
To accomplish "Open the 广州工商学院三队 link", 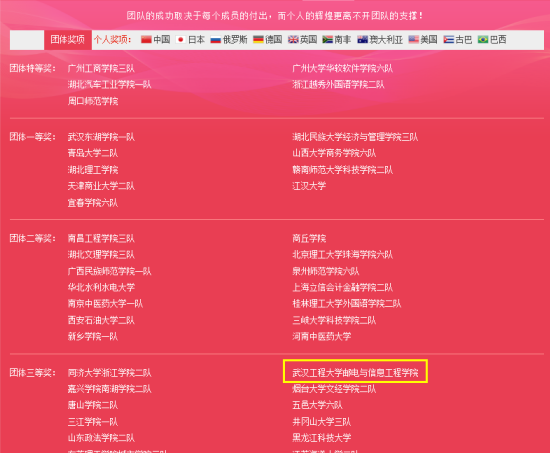I will (x=101, y=68).
